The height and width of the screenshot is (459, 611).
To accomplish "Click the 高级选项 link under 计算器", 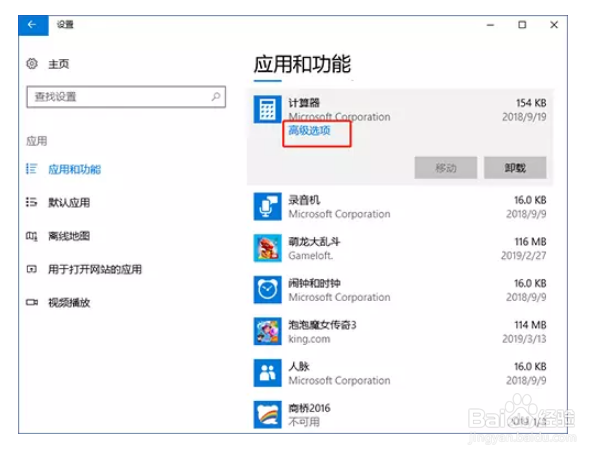I will (309, 131).
